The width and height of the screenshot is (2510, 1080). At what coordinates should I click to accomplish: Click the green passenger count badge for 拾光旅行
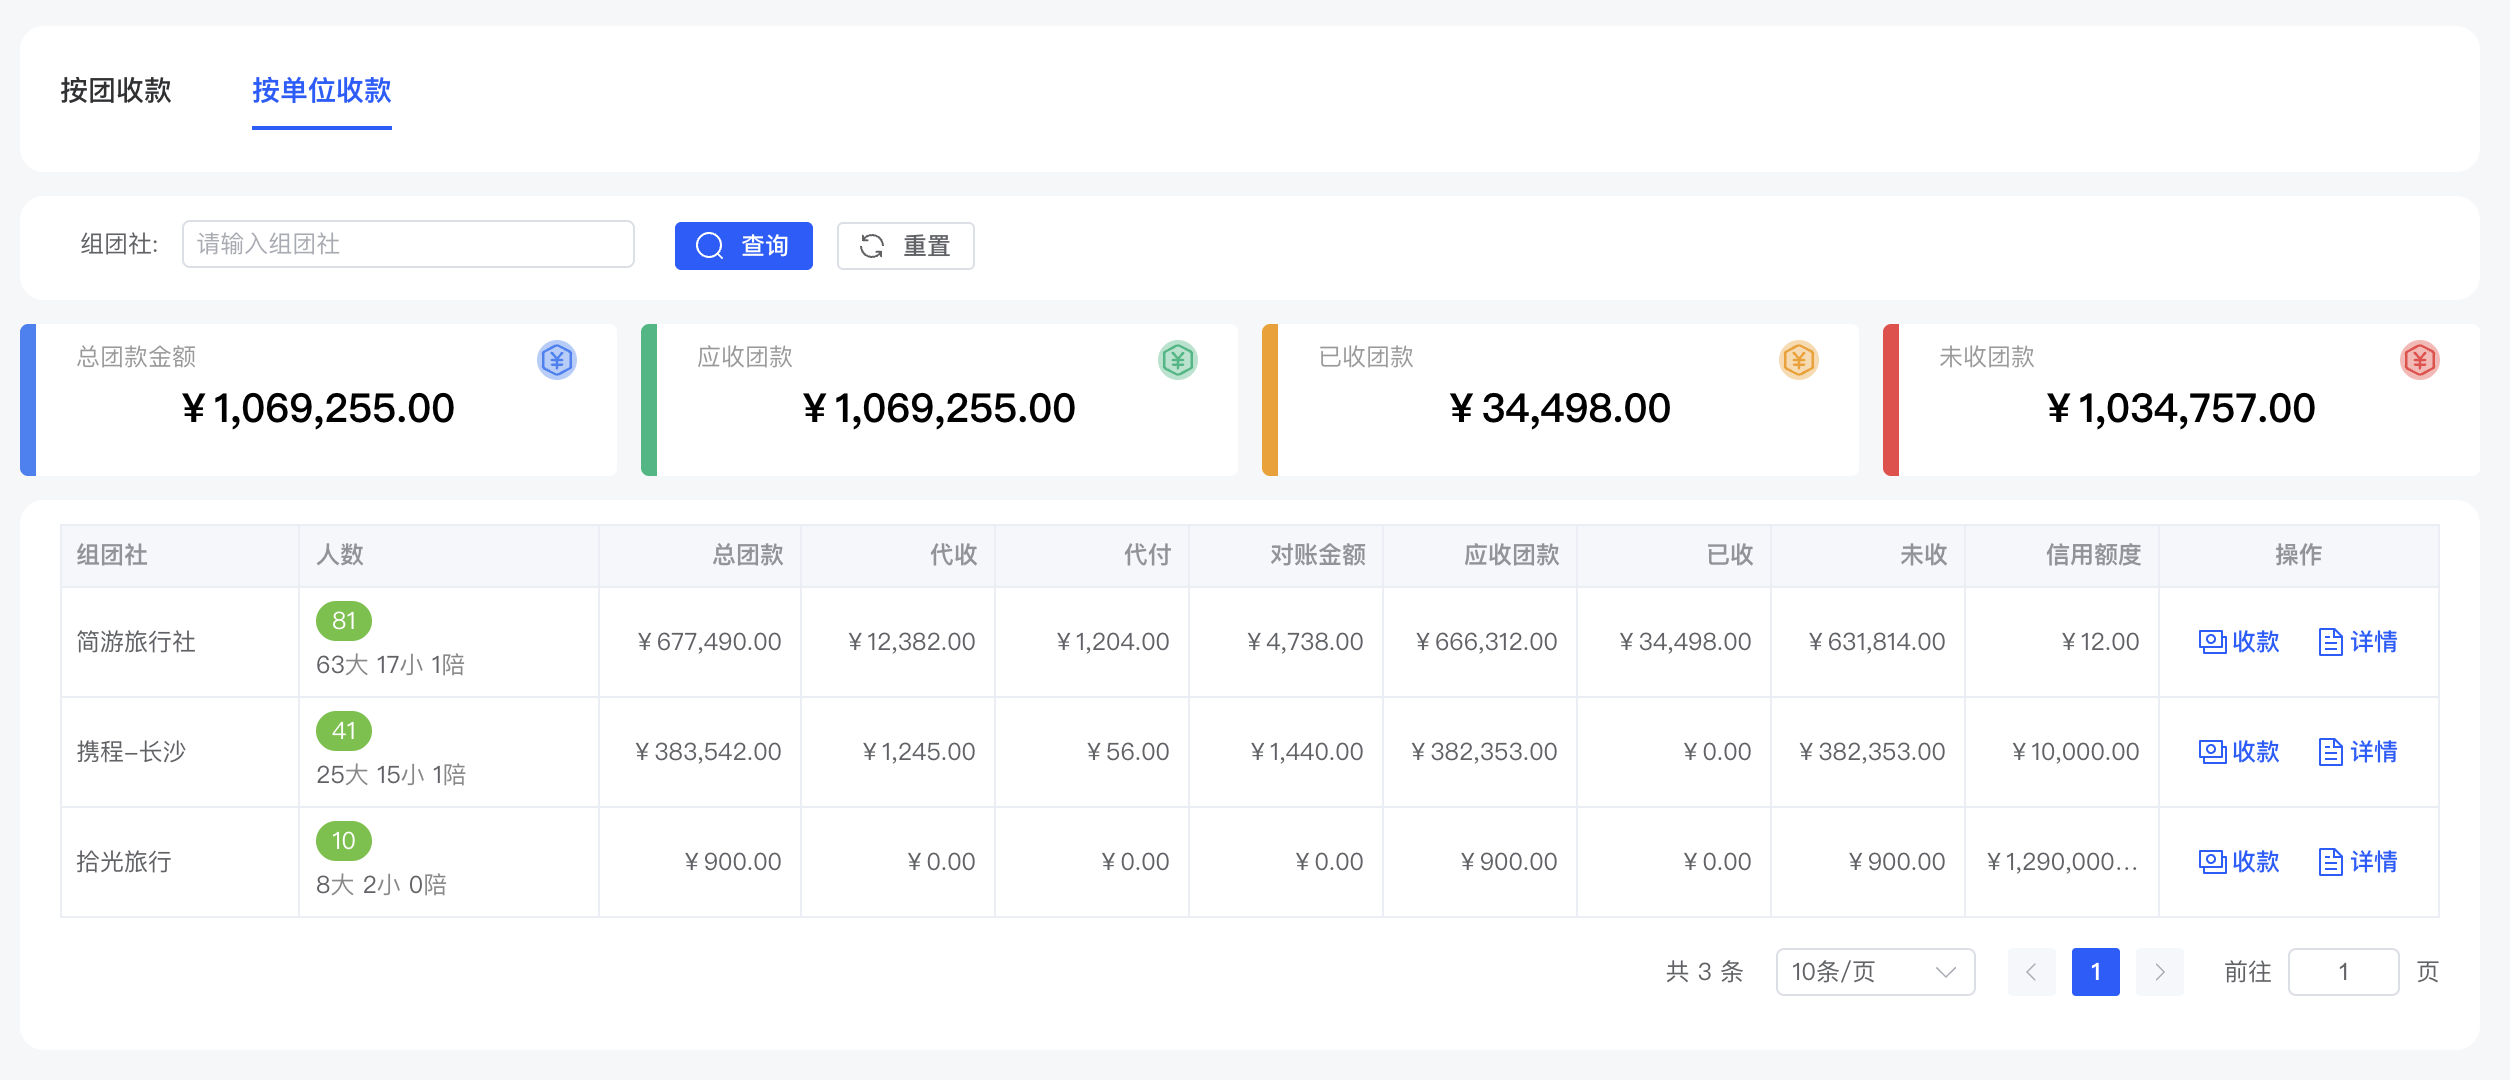(x=345, y=841)
